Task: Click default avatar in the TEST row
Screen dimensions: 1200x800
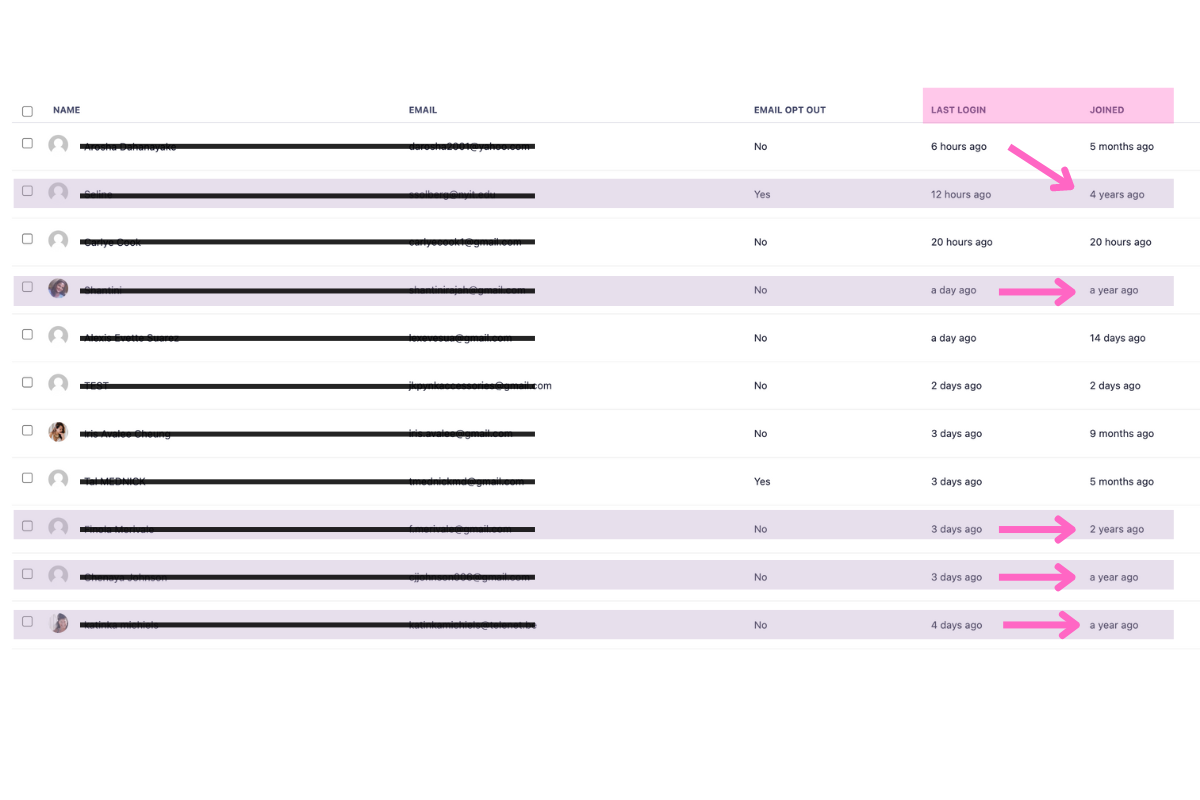Action: pyautogui.click(x=58, y=384)
